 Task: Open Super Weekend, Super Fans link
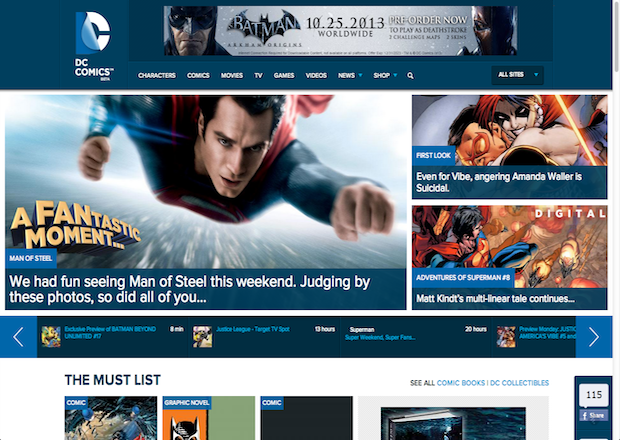[380, 338]
